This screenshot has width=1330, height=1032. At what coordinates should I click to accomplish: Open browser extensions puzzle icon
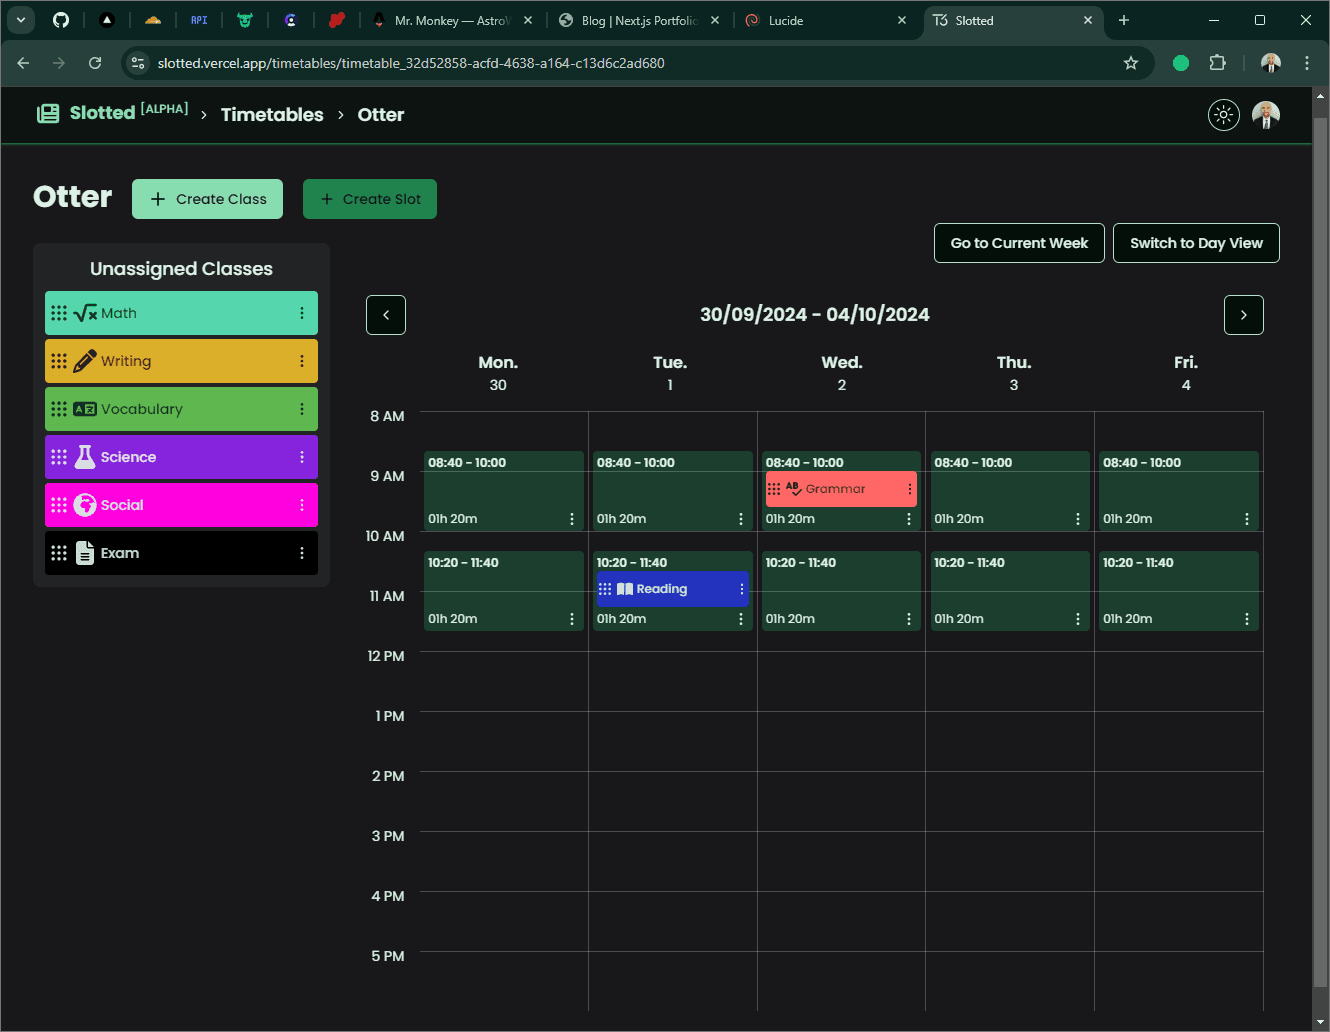[x=1217, y=63]
